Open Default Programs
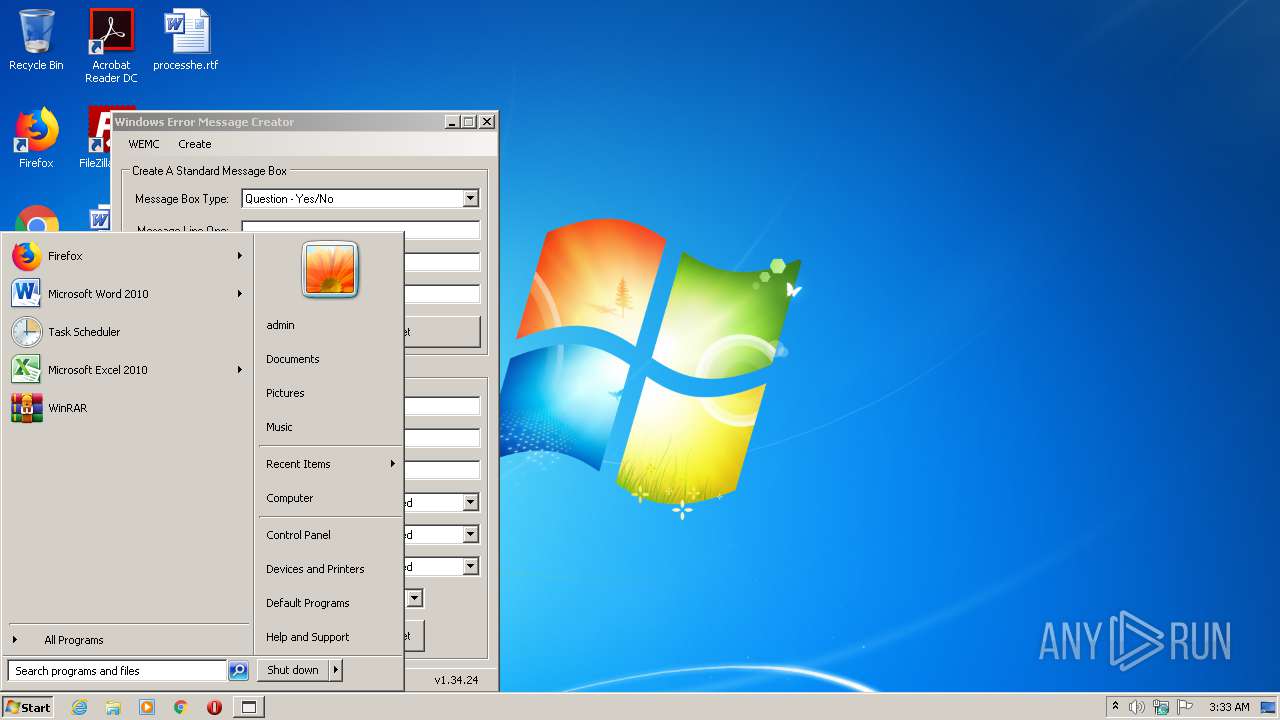 [330, 603]
